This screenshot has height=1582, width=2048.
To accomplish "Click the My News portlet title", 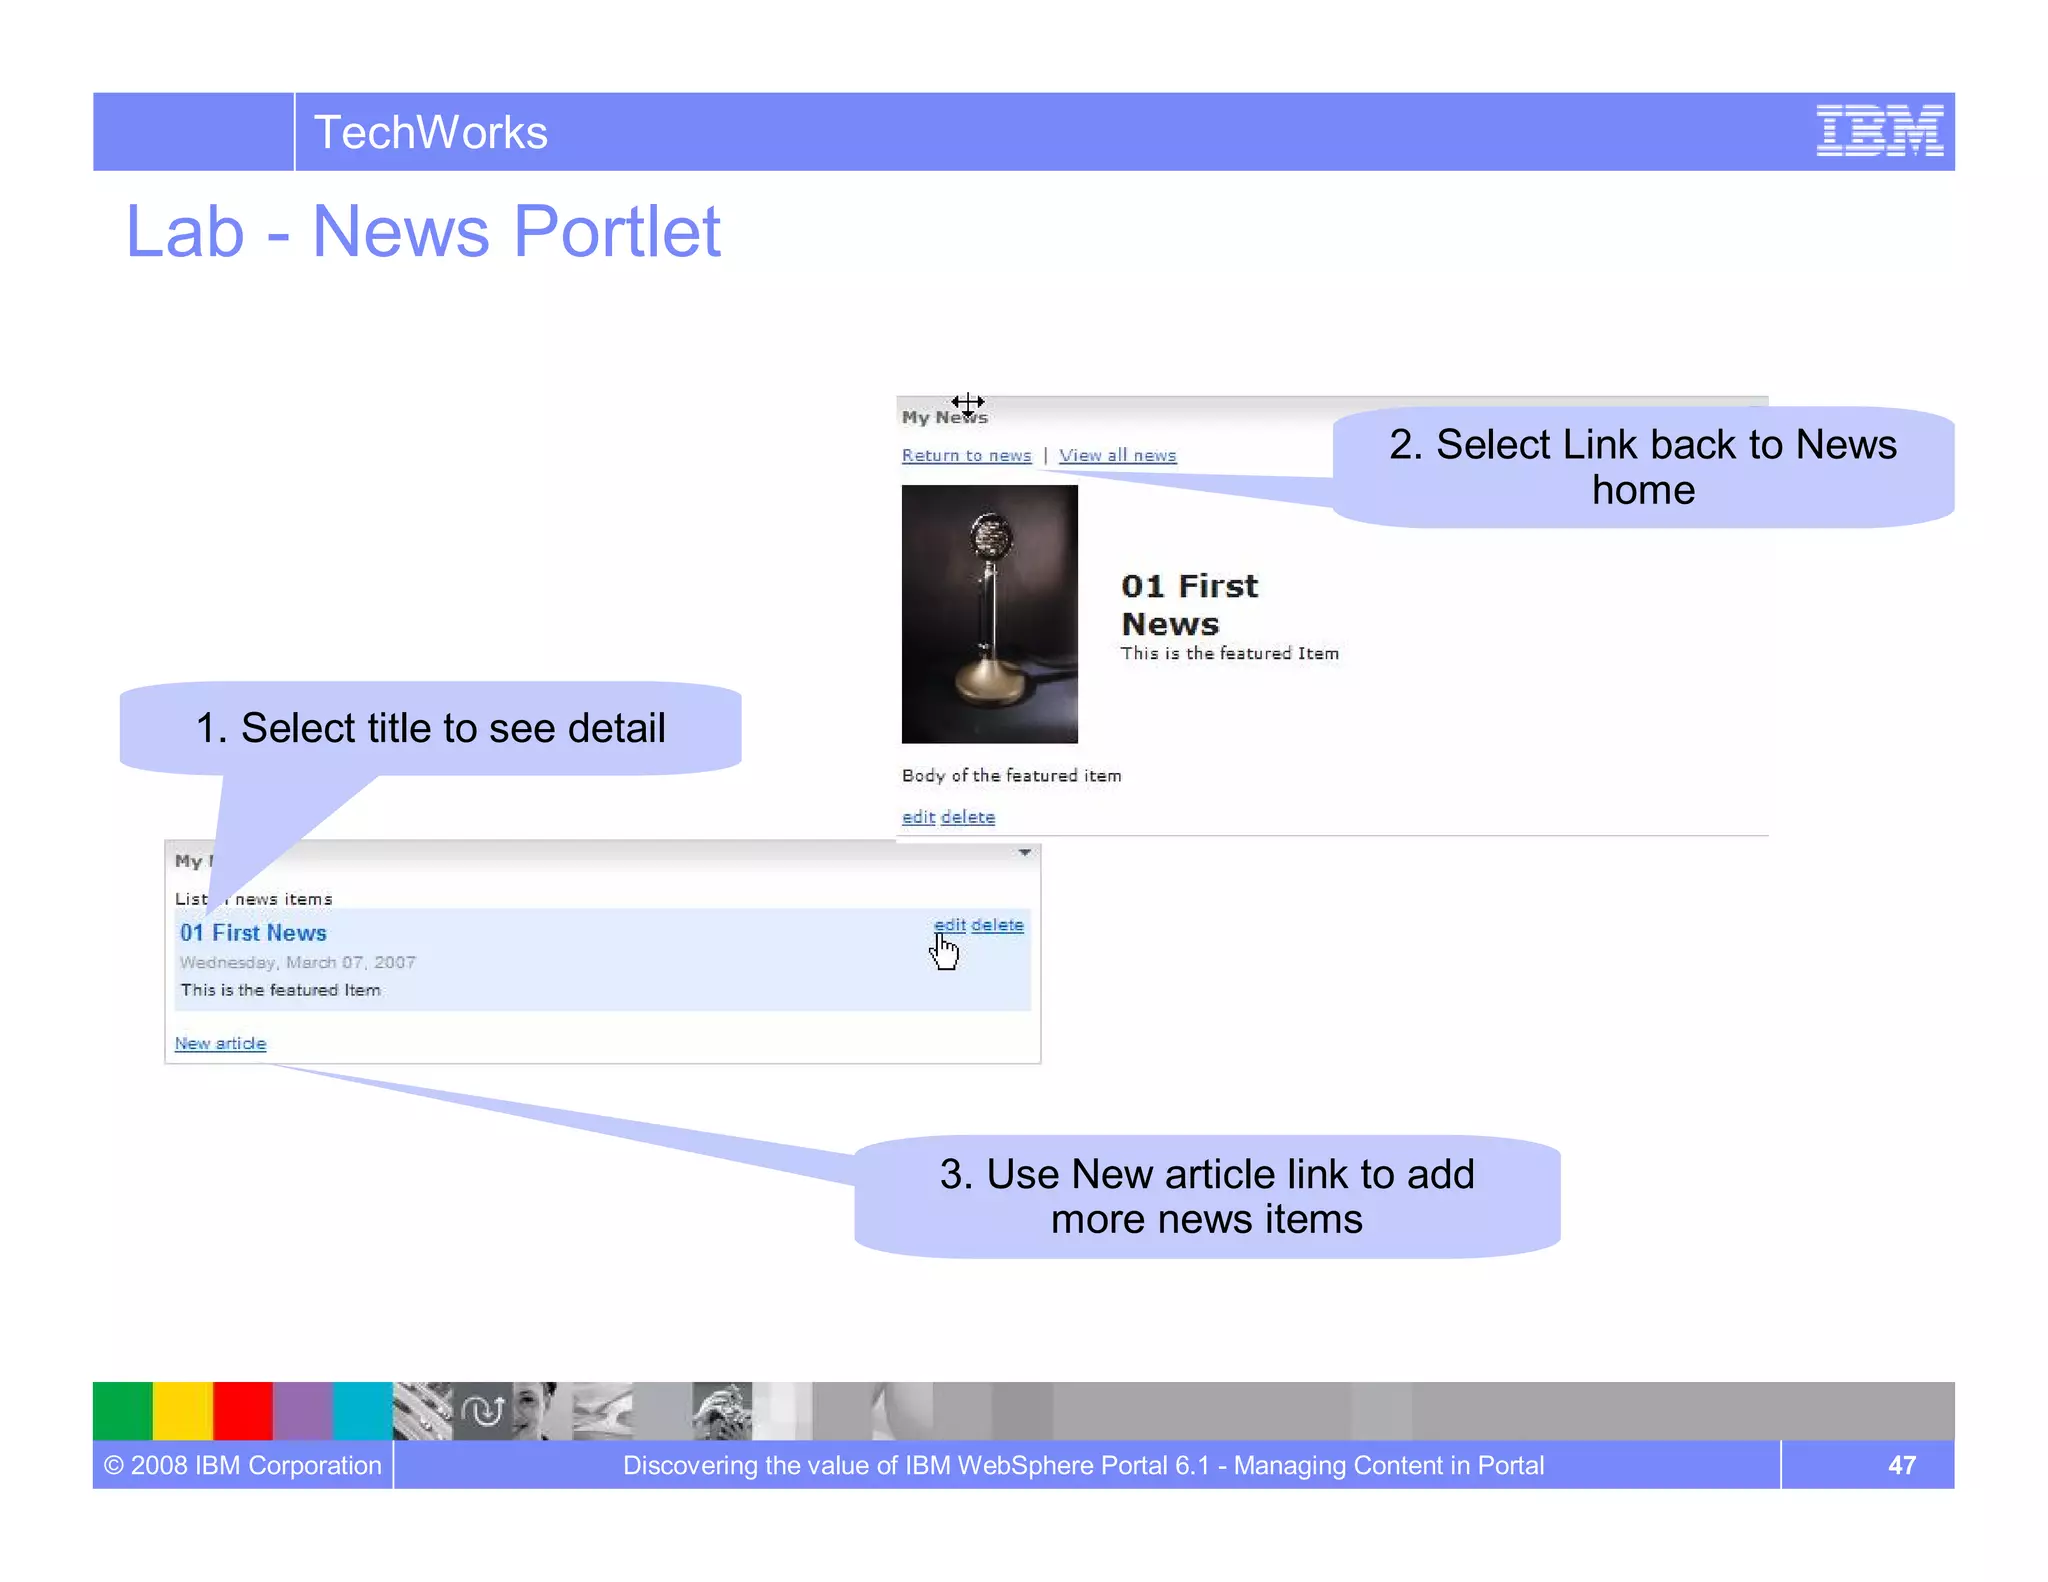I will pyautogui.click(x=944, y=417).
